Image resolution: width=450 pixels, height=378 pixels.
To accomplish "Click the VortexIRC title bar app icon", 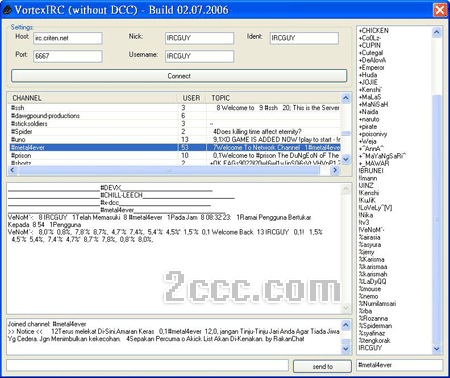I will (7, 10).
